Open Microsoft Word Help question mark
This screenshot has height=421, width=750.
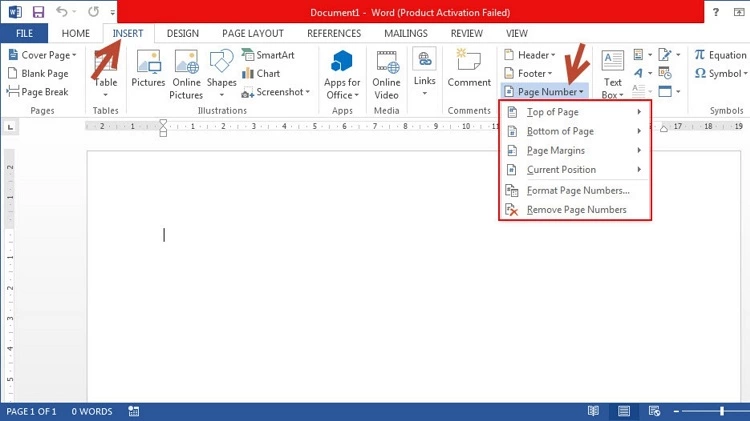point(716,12)
